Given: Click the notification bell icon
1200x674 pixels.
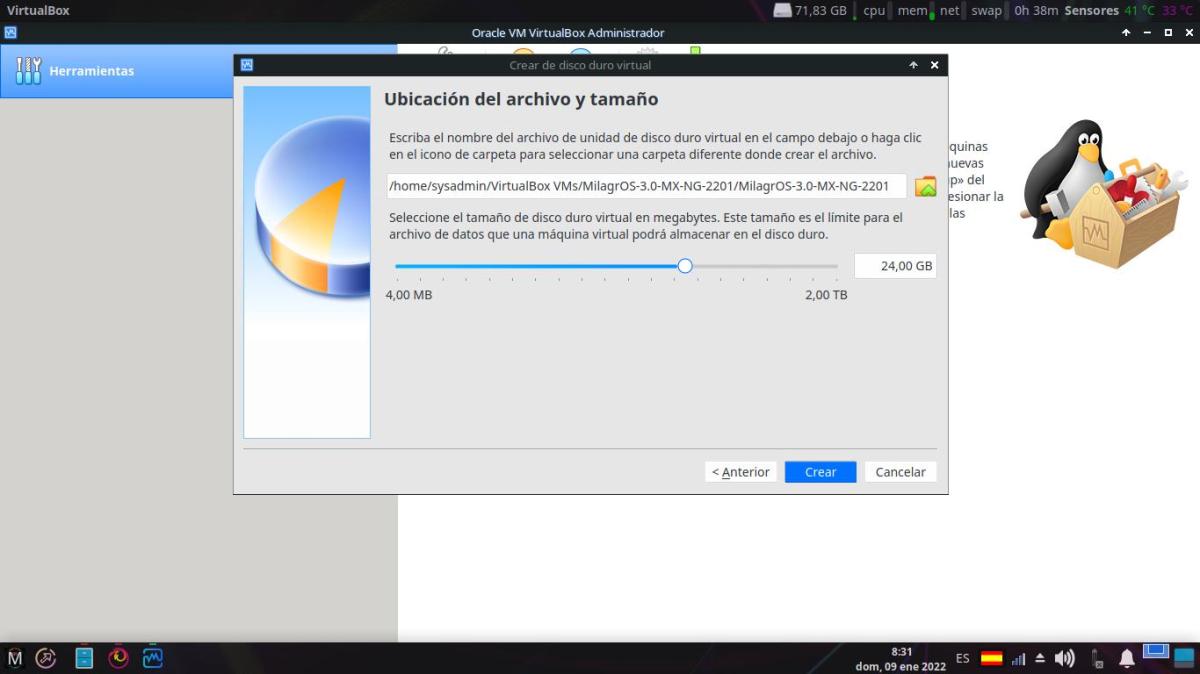Looking at the screenshot, I should pos(1127,658).
